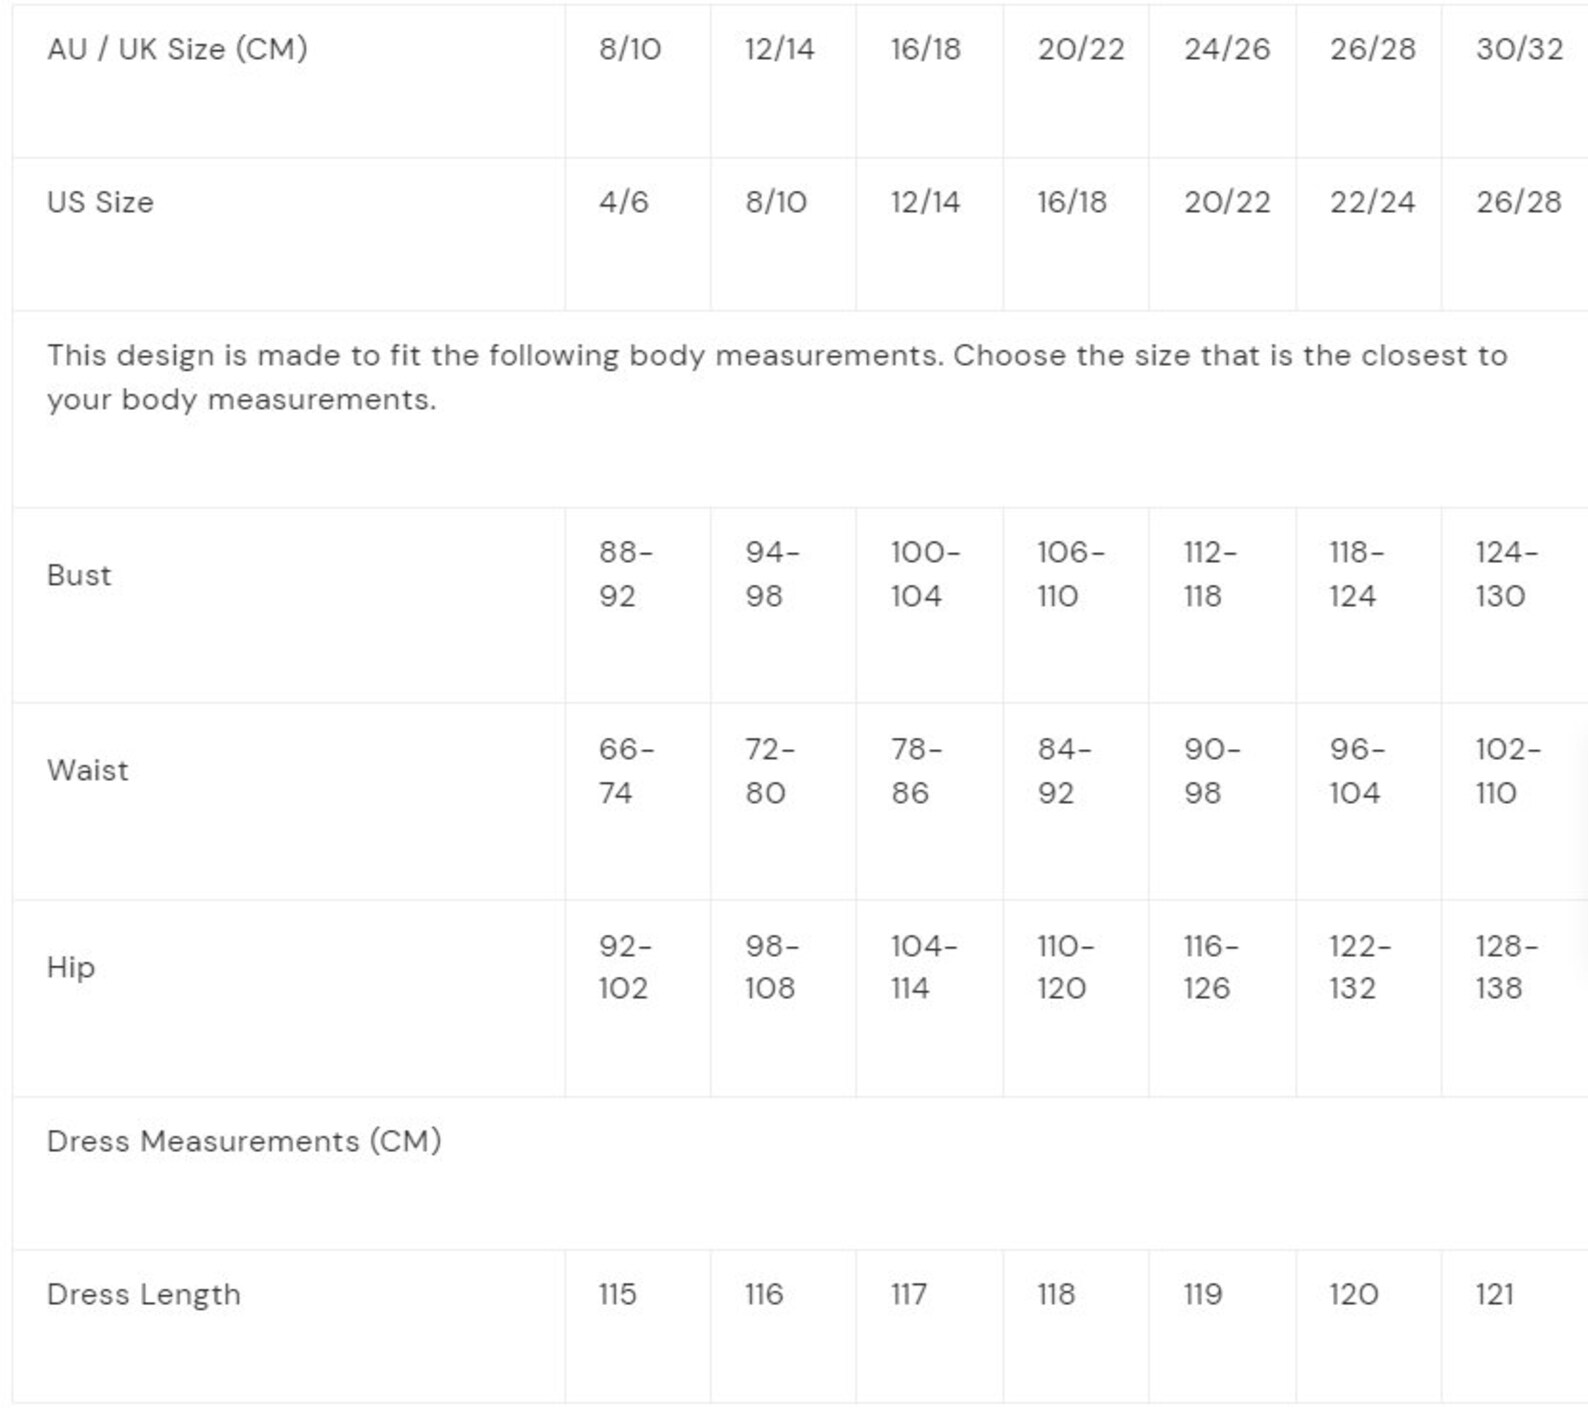Select the Hip row label
1588x1423 pixels.
click(71, 967)
